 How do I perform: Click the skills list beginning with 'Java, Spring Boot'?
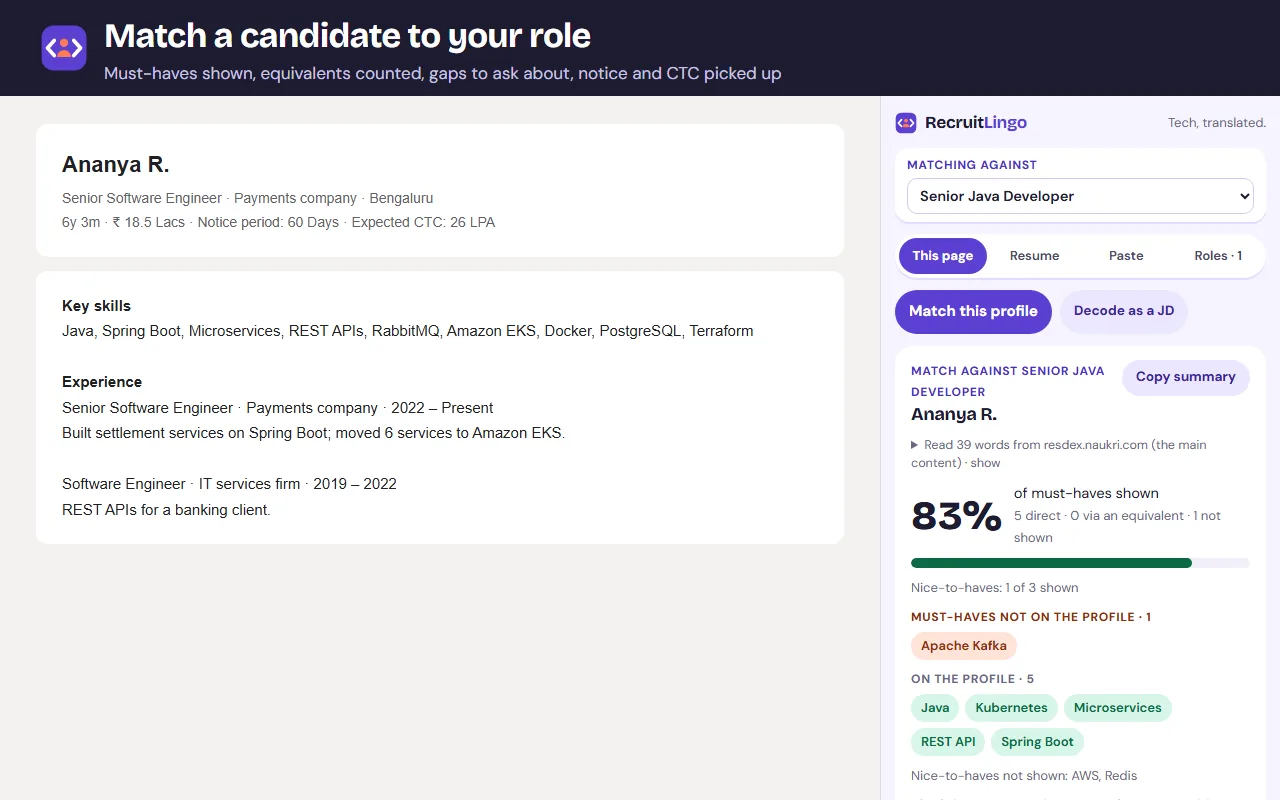click(x=408, y=331)
